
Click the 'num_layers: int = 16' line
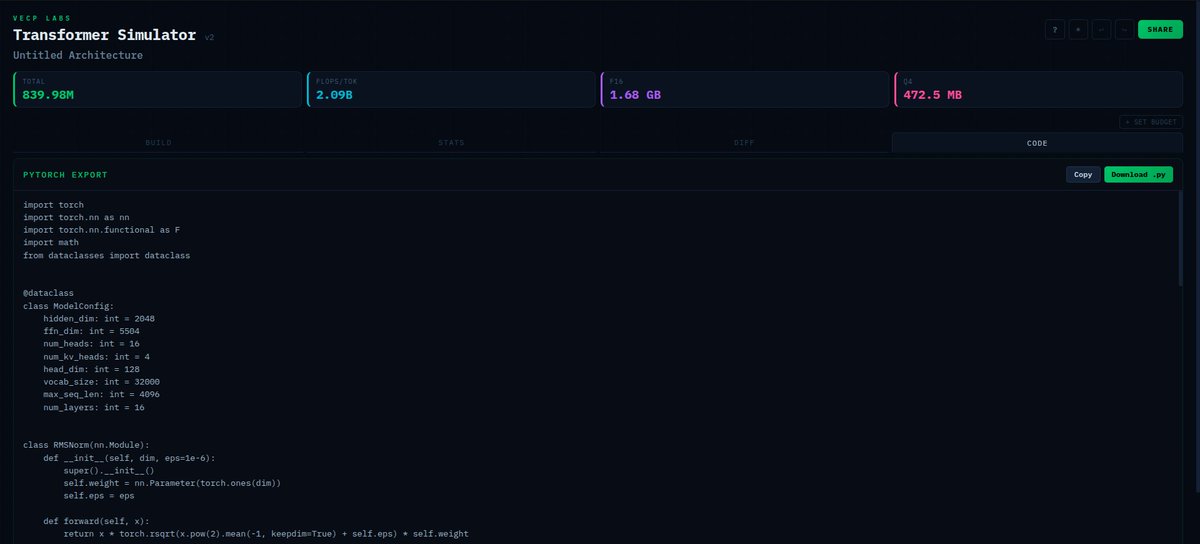tap(94, 407)
